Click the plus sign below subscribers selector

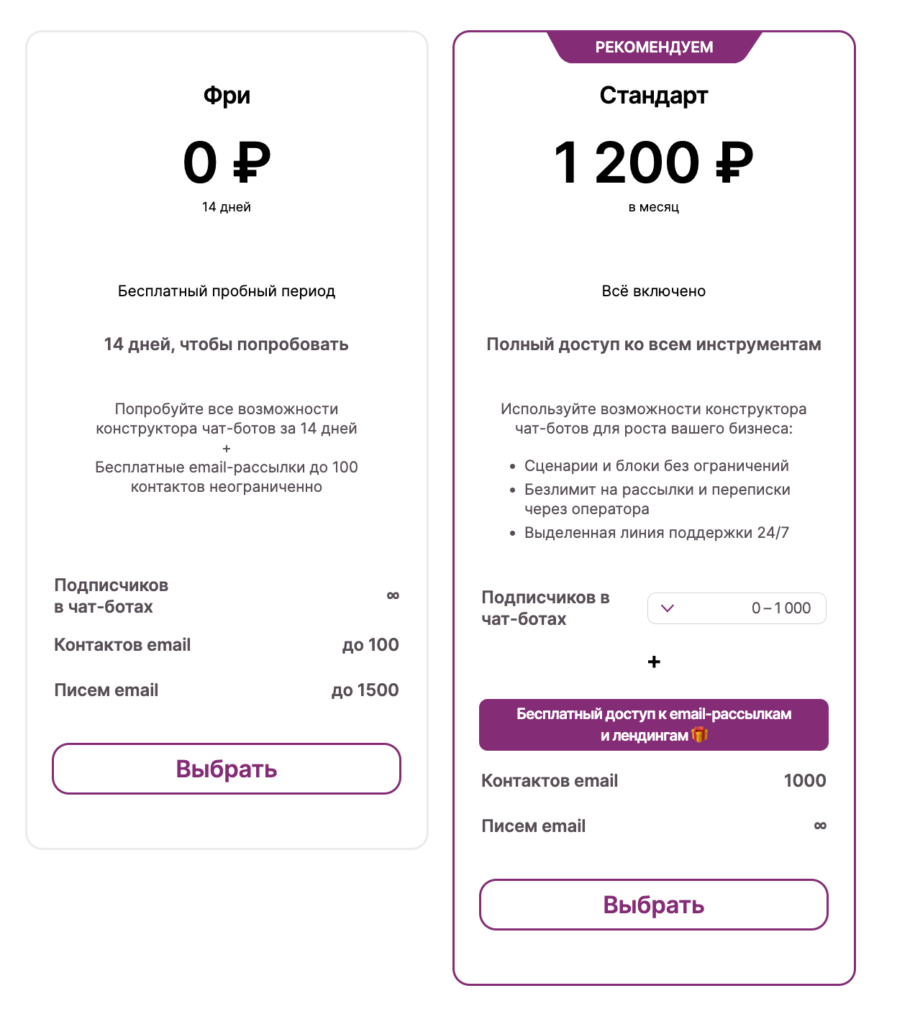tap(654, 662)
